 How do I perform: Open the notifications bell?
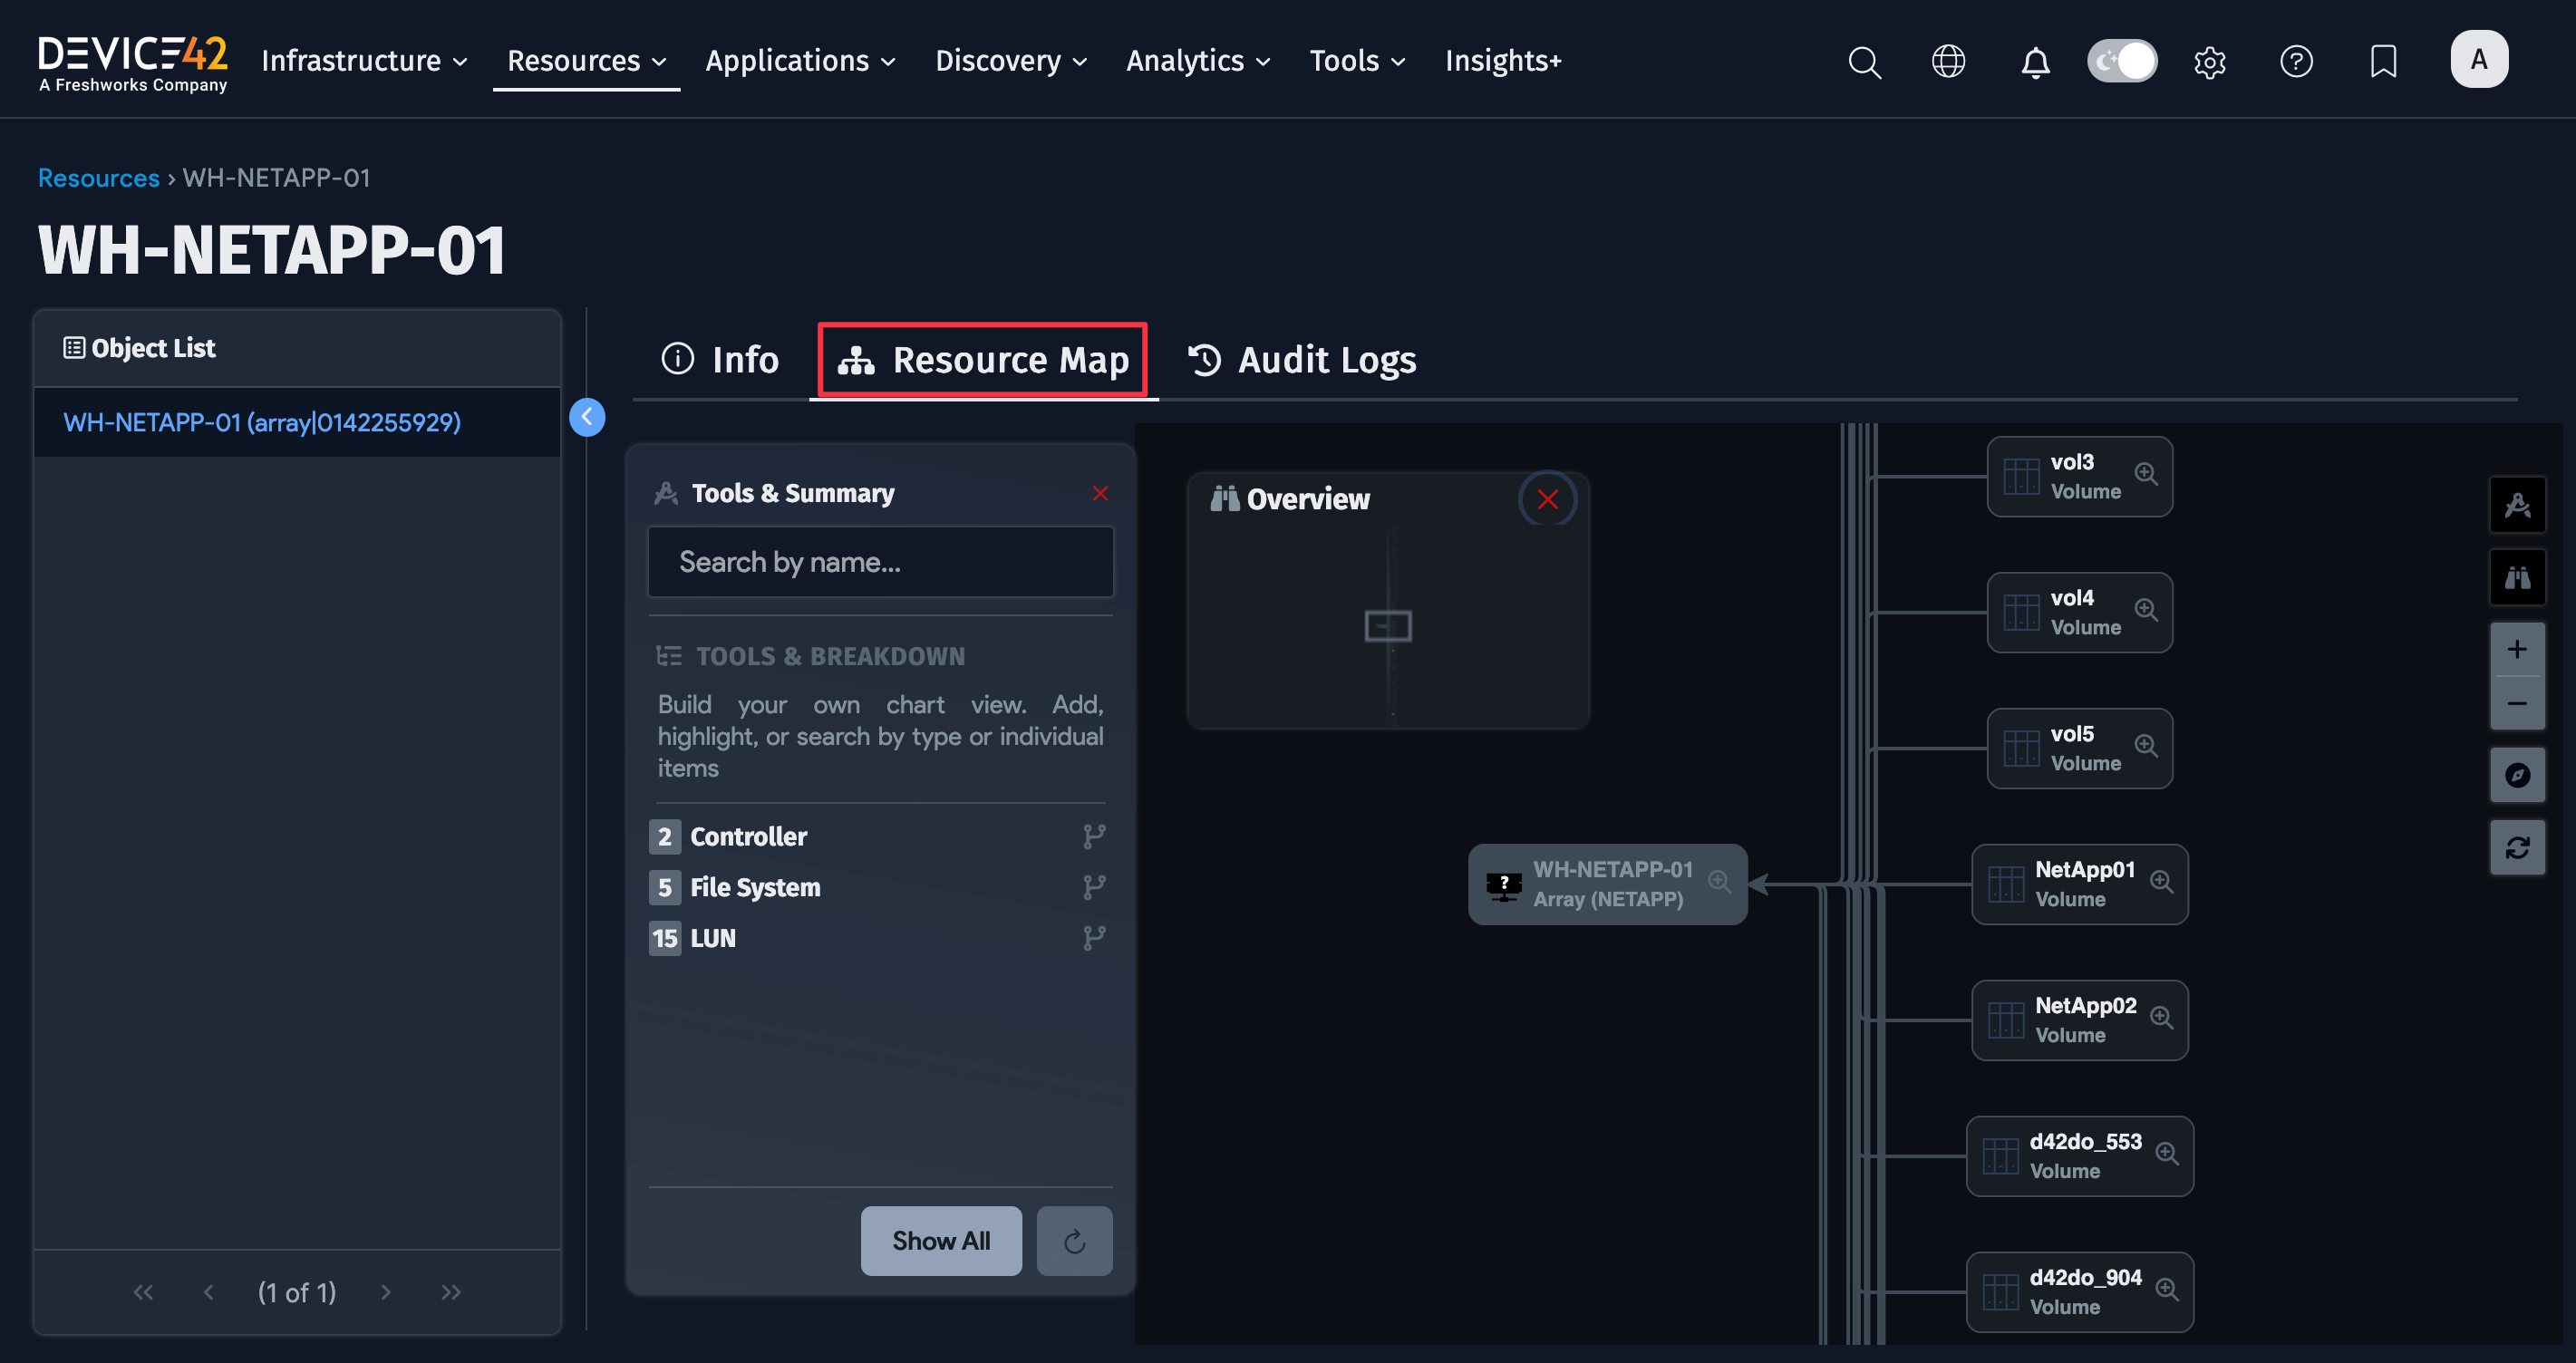point(2035,62)
